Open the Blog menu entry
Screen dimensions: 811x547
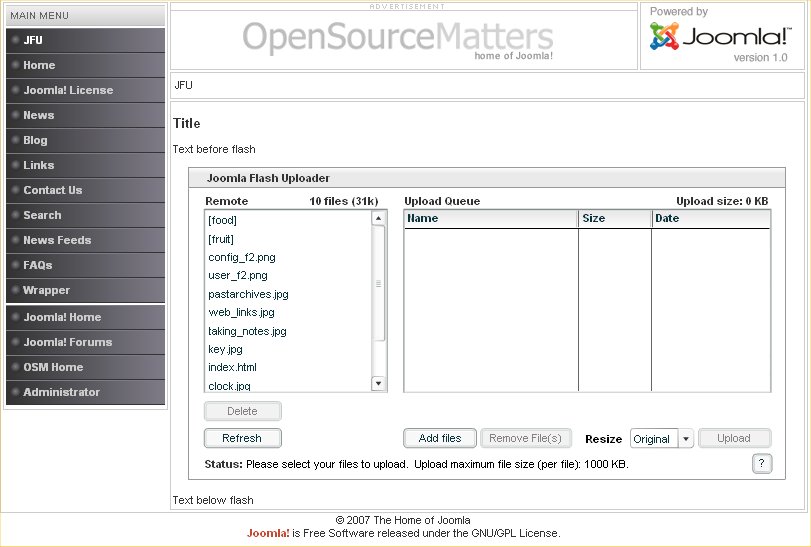click(x=85, y=140)
